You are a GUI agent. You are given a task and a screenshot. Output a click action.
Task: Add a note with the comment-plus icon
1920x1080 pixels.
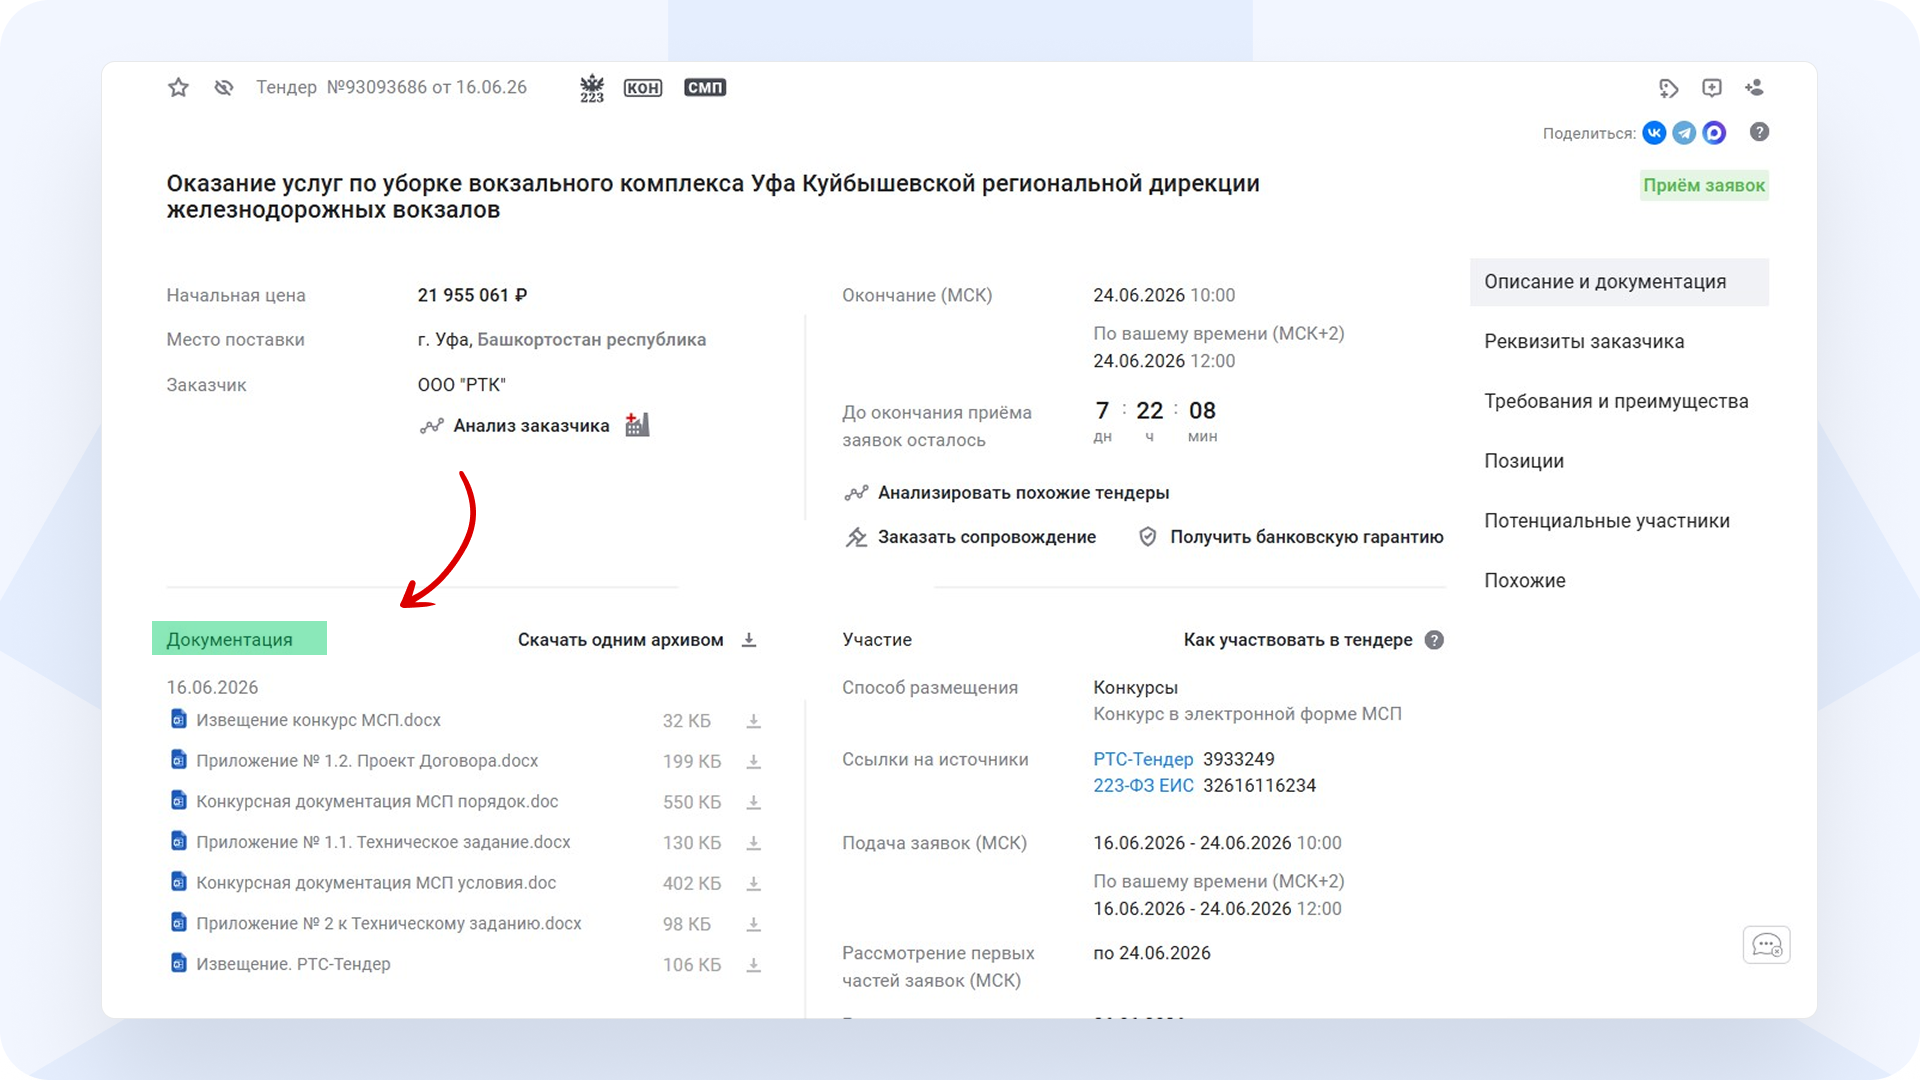1712,88
